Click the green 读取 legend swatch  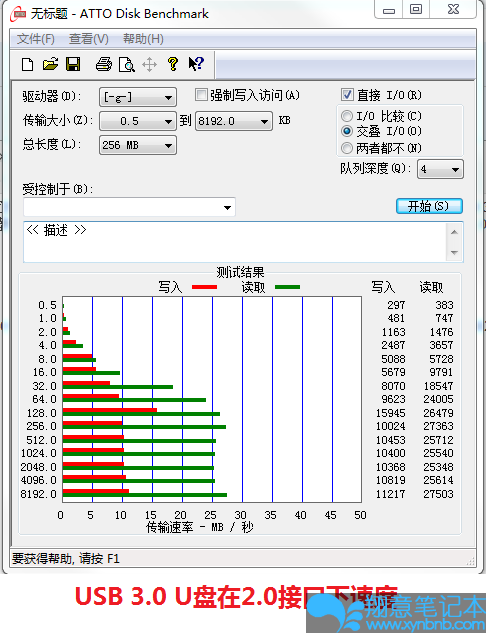pos(287,287)
